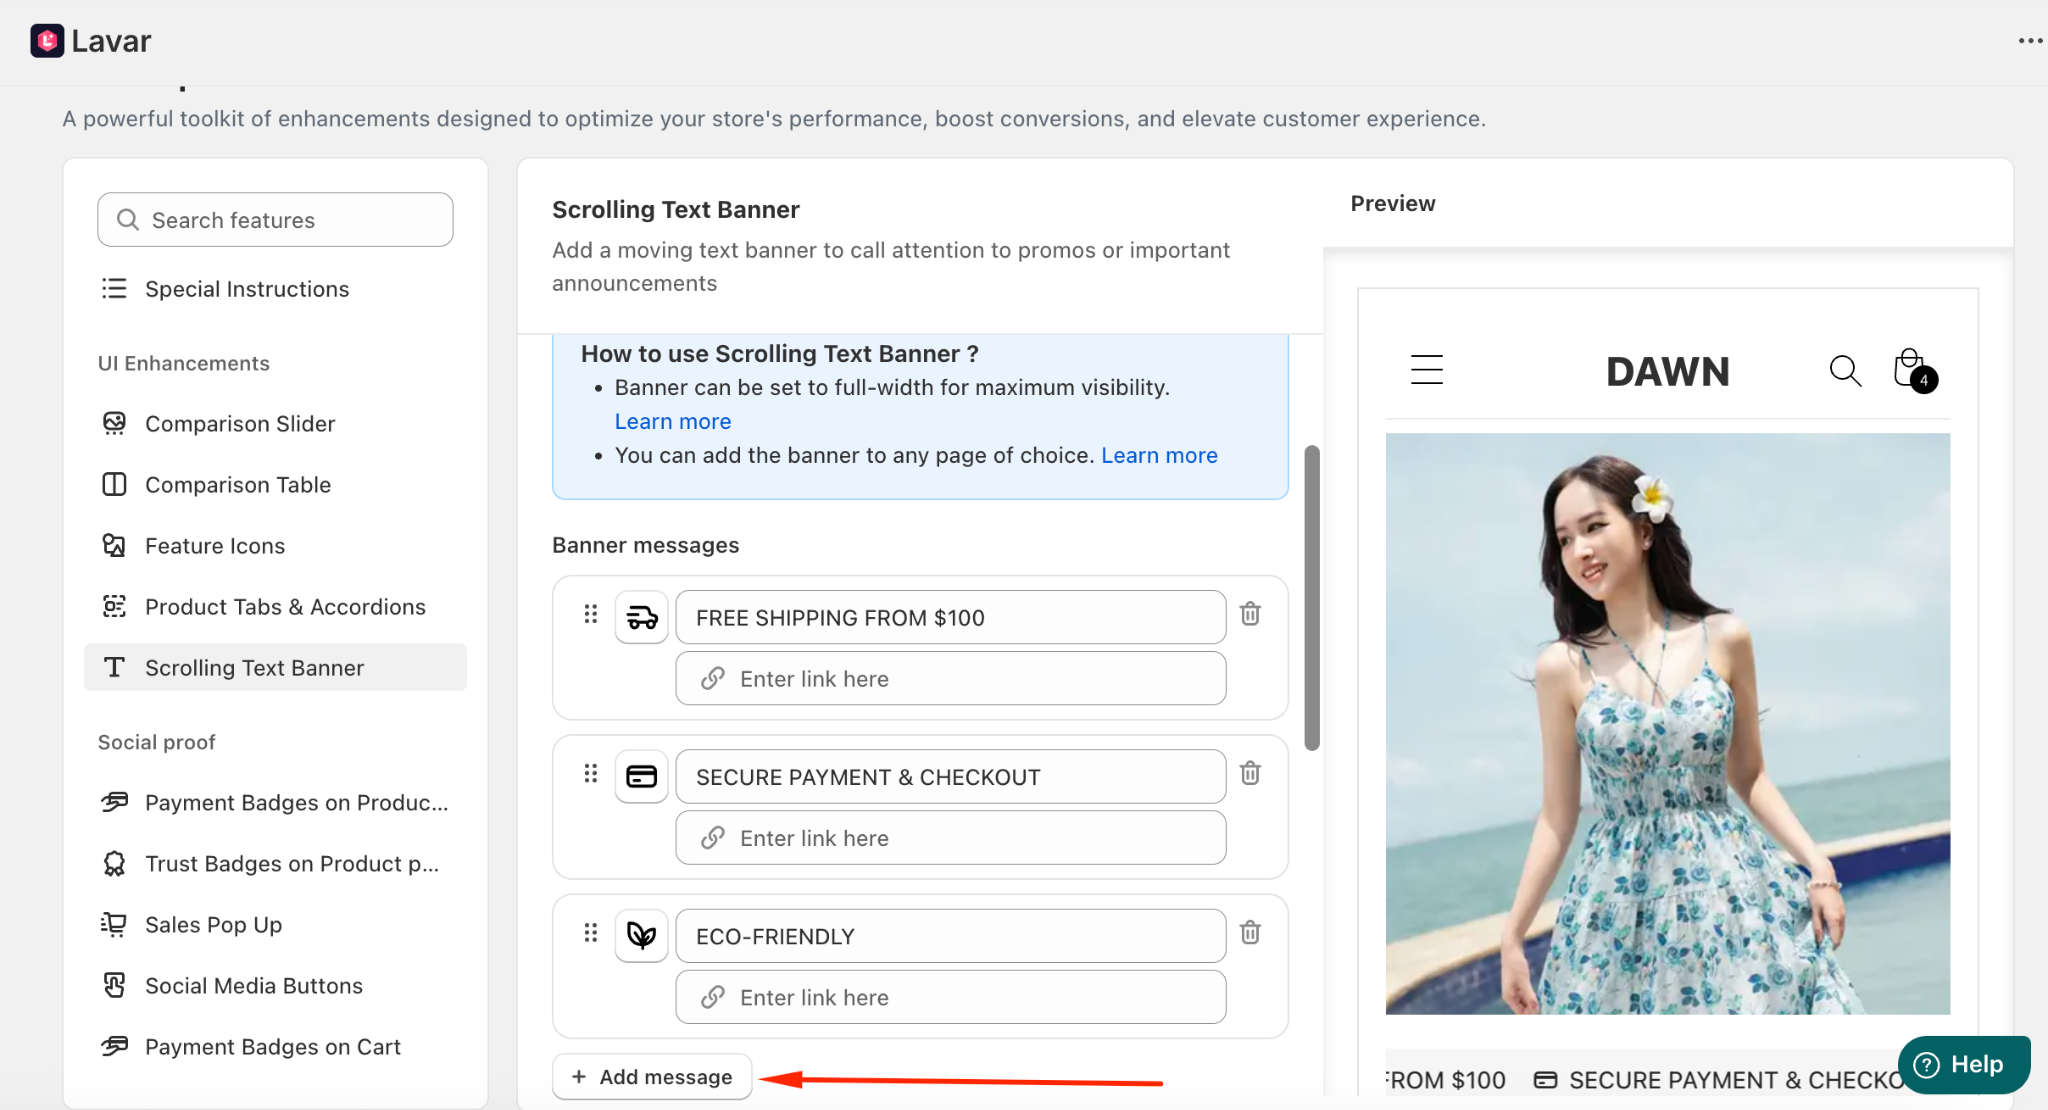Click the search icon in DAWN preview
2048x1110 pixels.
[x=1845, y=371]
